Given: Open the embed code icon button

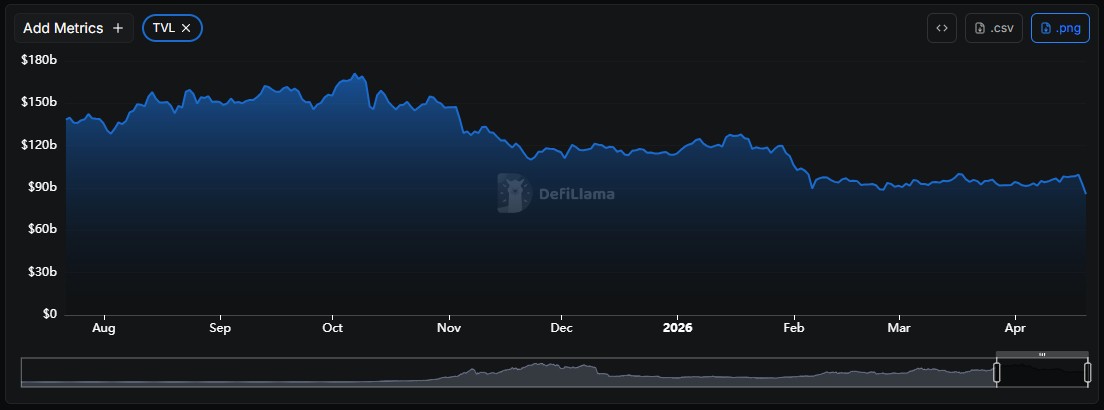Looking at the screenshot, I should click(941, 28).
